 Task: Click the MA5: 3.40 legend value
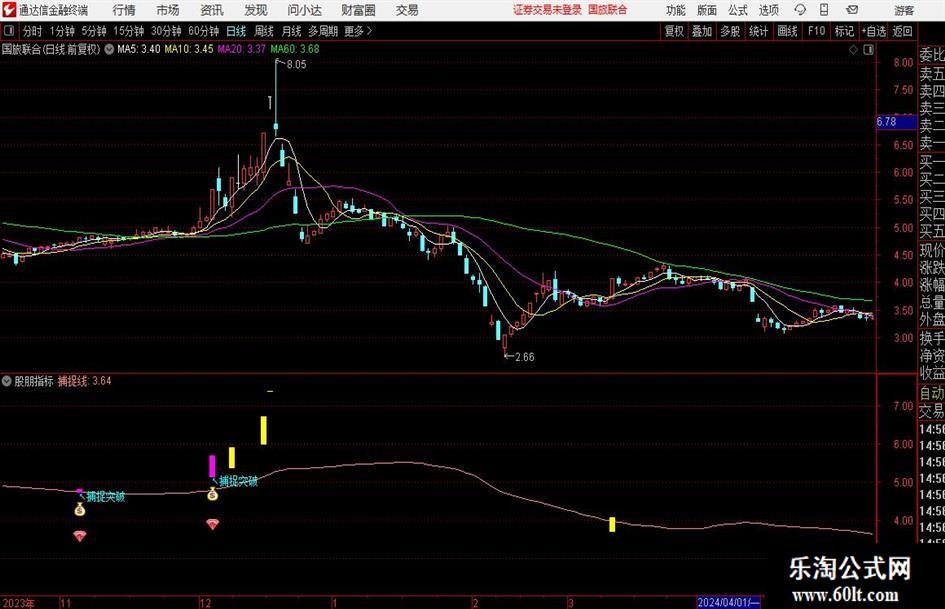[x=139, y=49]
